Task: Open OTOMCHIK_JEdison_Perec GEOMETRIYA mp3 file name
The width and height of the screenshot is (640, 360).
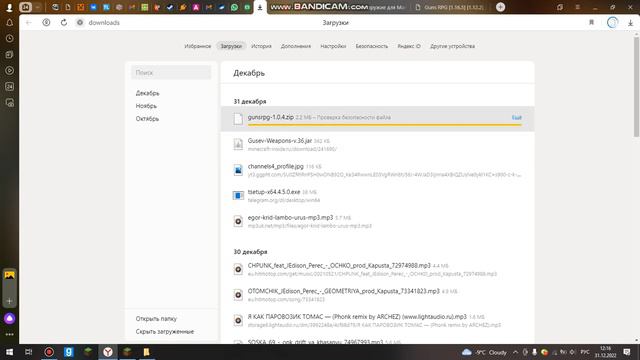Action: pyautogui.click(x=343, y=291)
